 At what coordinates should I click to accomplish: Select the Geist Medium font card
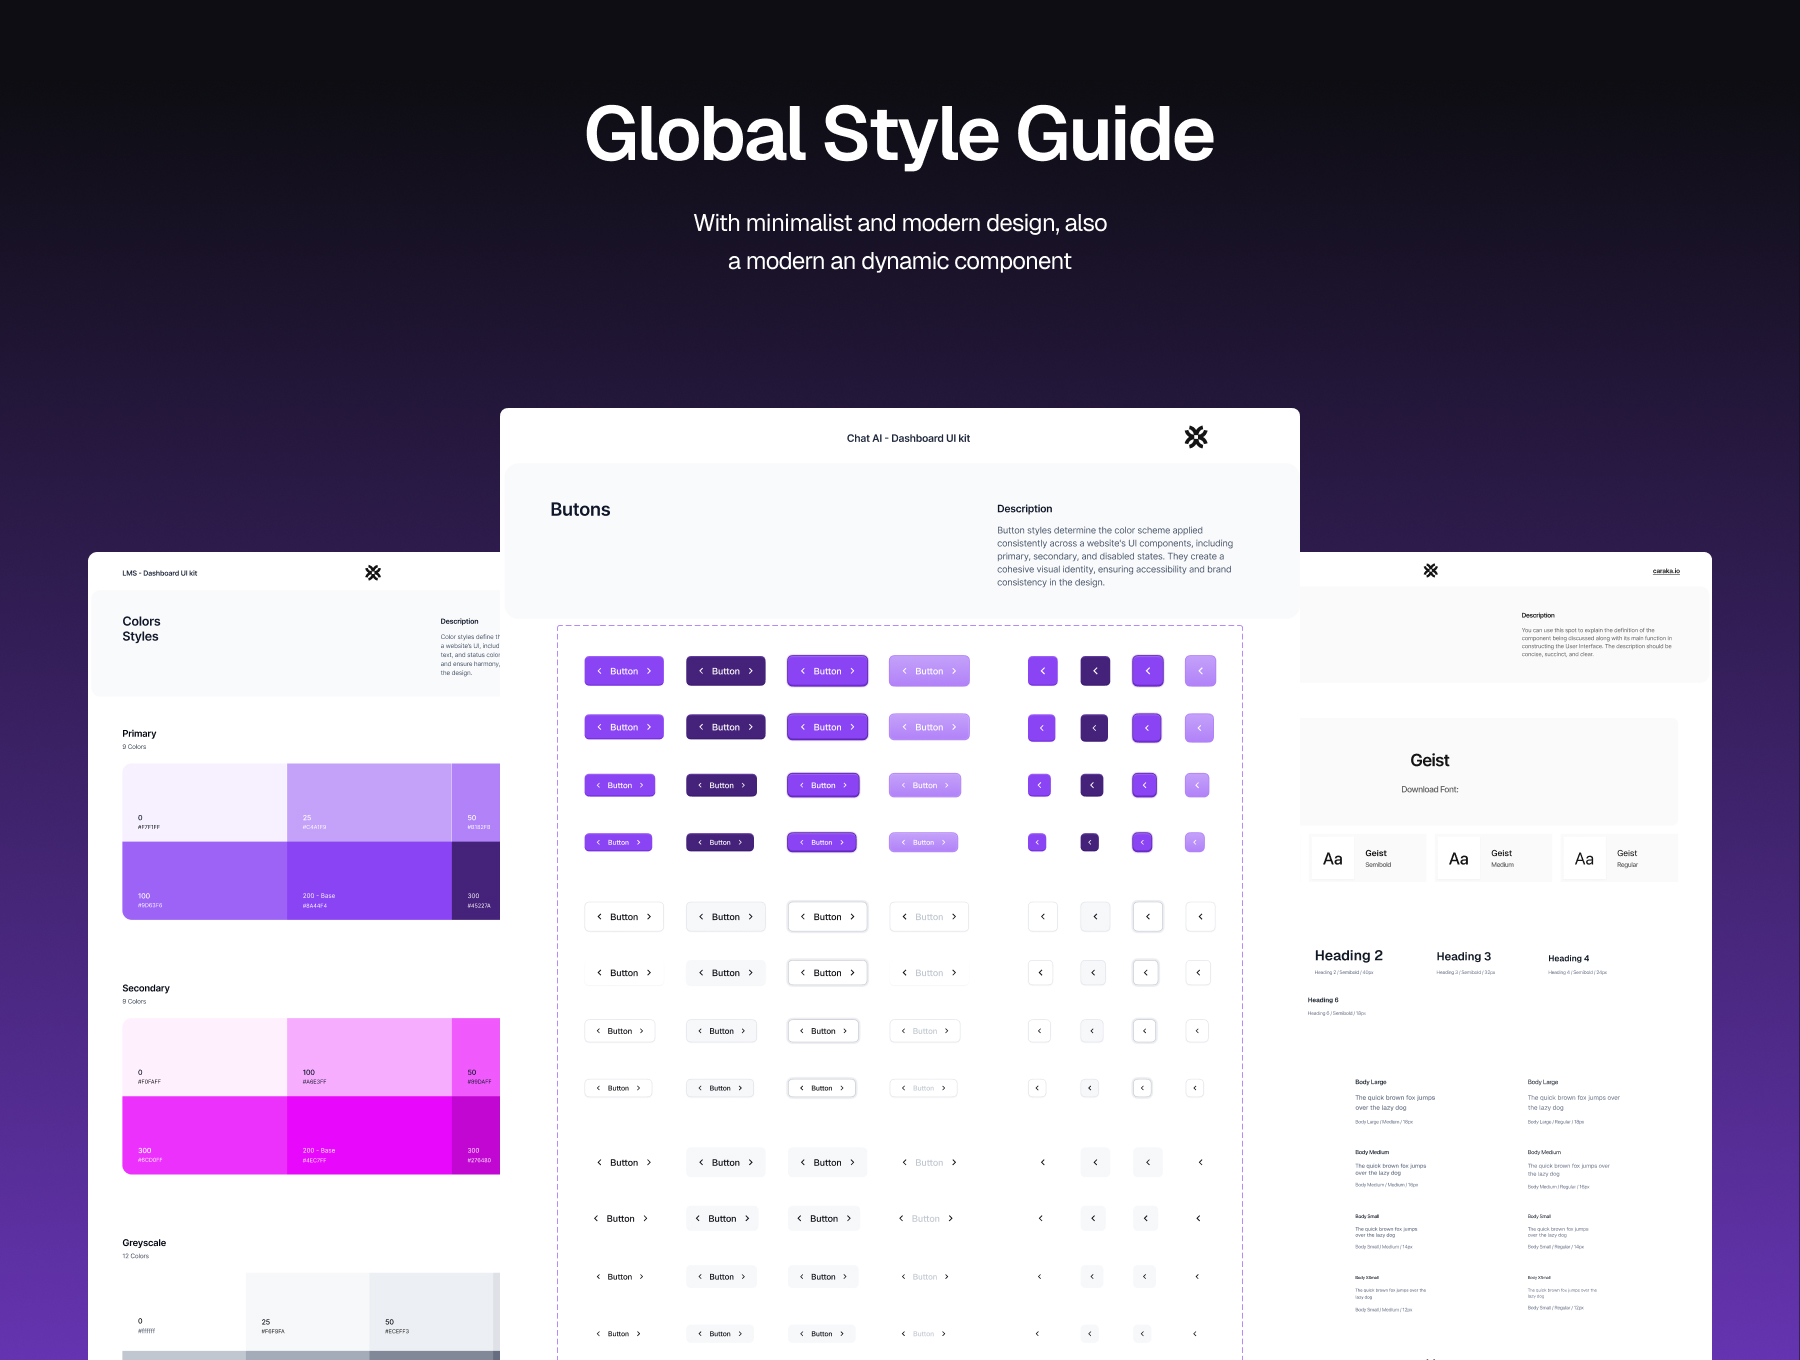click(1493, 858)
